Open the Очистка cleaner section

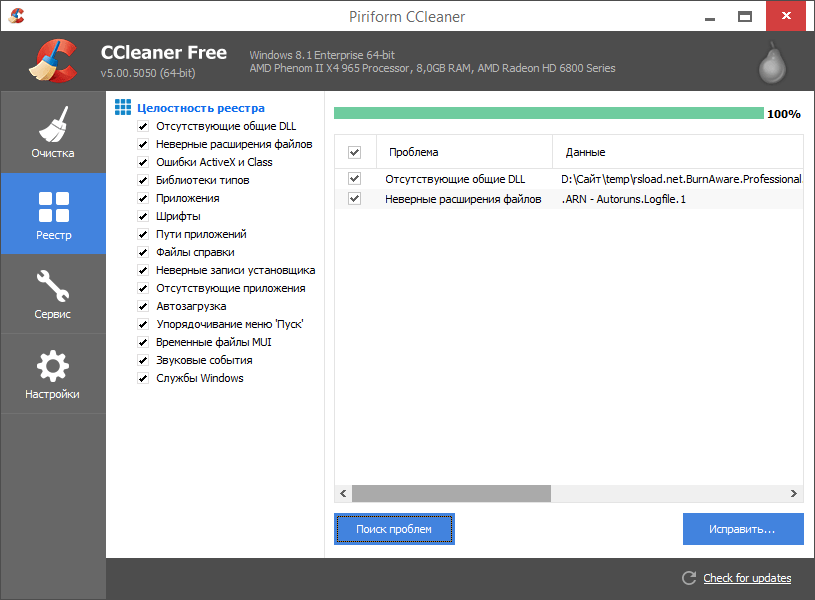(x=52, y=132)
